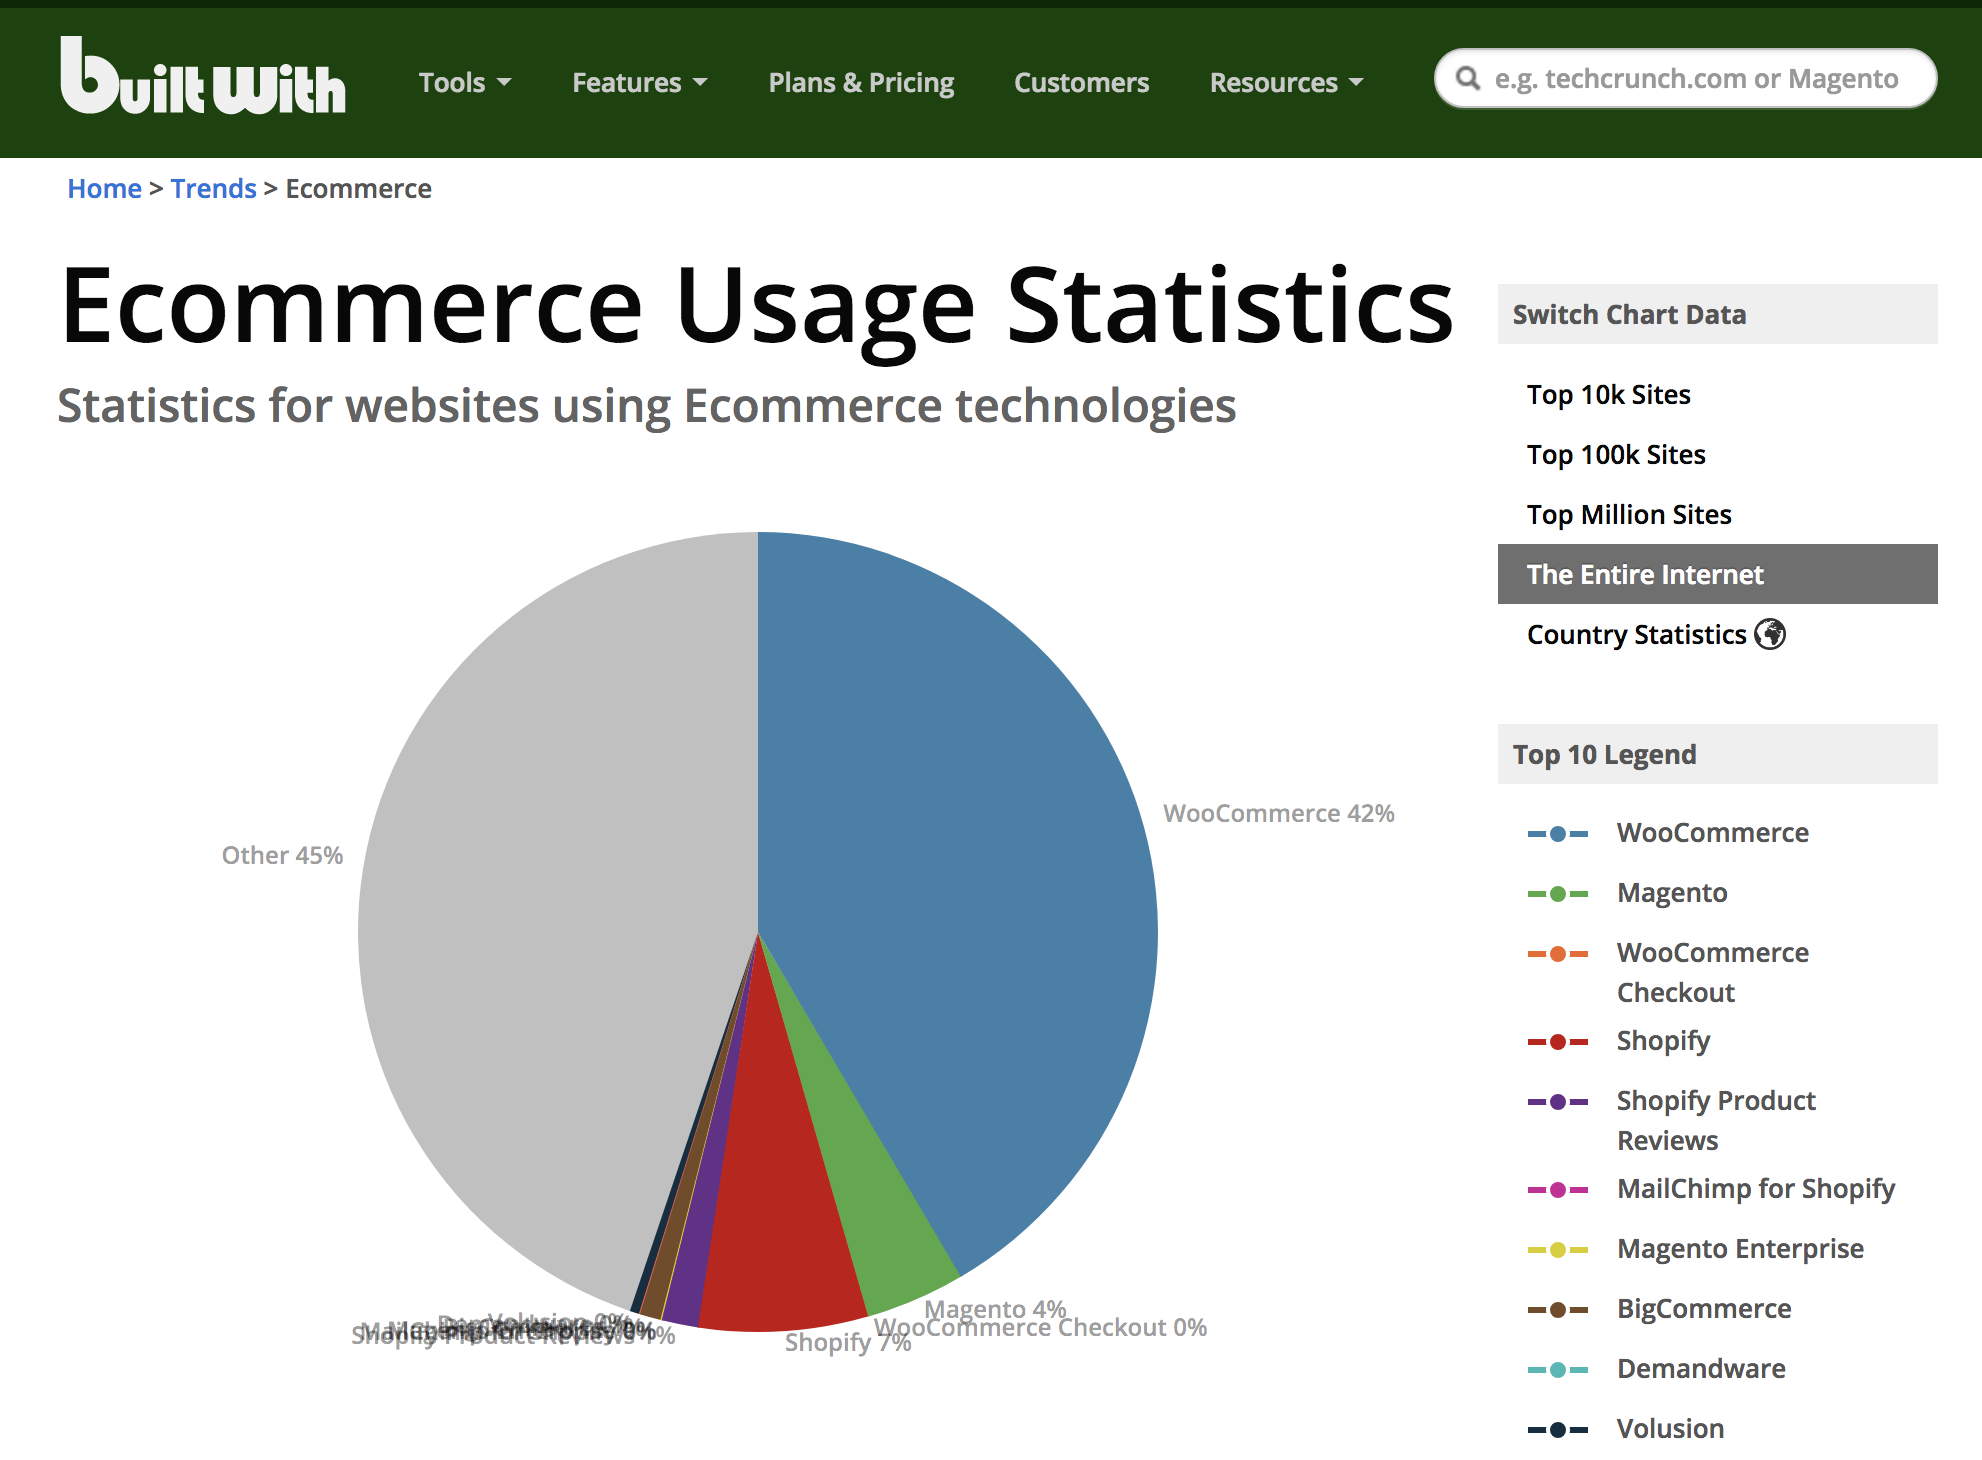The height and width of the screenshot is (1460, 1982).
Task: Click the Shopify Product Reviews purple marker
Action: point(1558,1101)
